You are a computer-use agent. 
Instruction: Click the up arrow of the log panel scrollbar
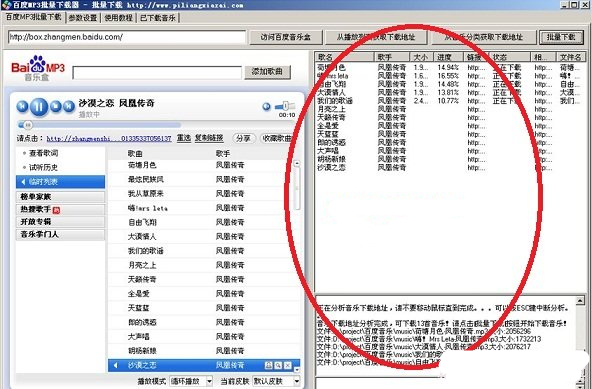[580, 301]
